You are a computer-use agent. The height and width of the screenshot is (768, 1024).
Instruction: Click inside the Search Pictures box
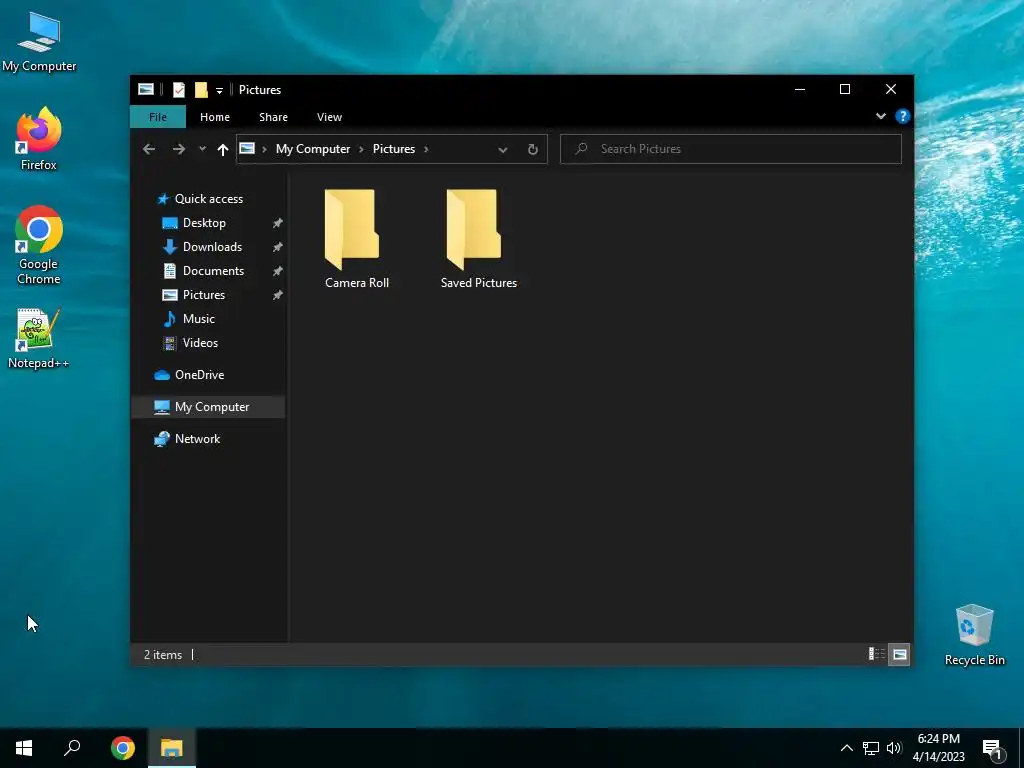coord(731,149)
